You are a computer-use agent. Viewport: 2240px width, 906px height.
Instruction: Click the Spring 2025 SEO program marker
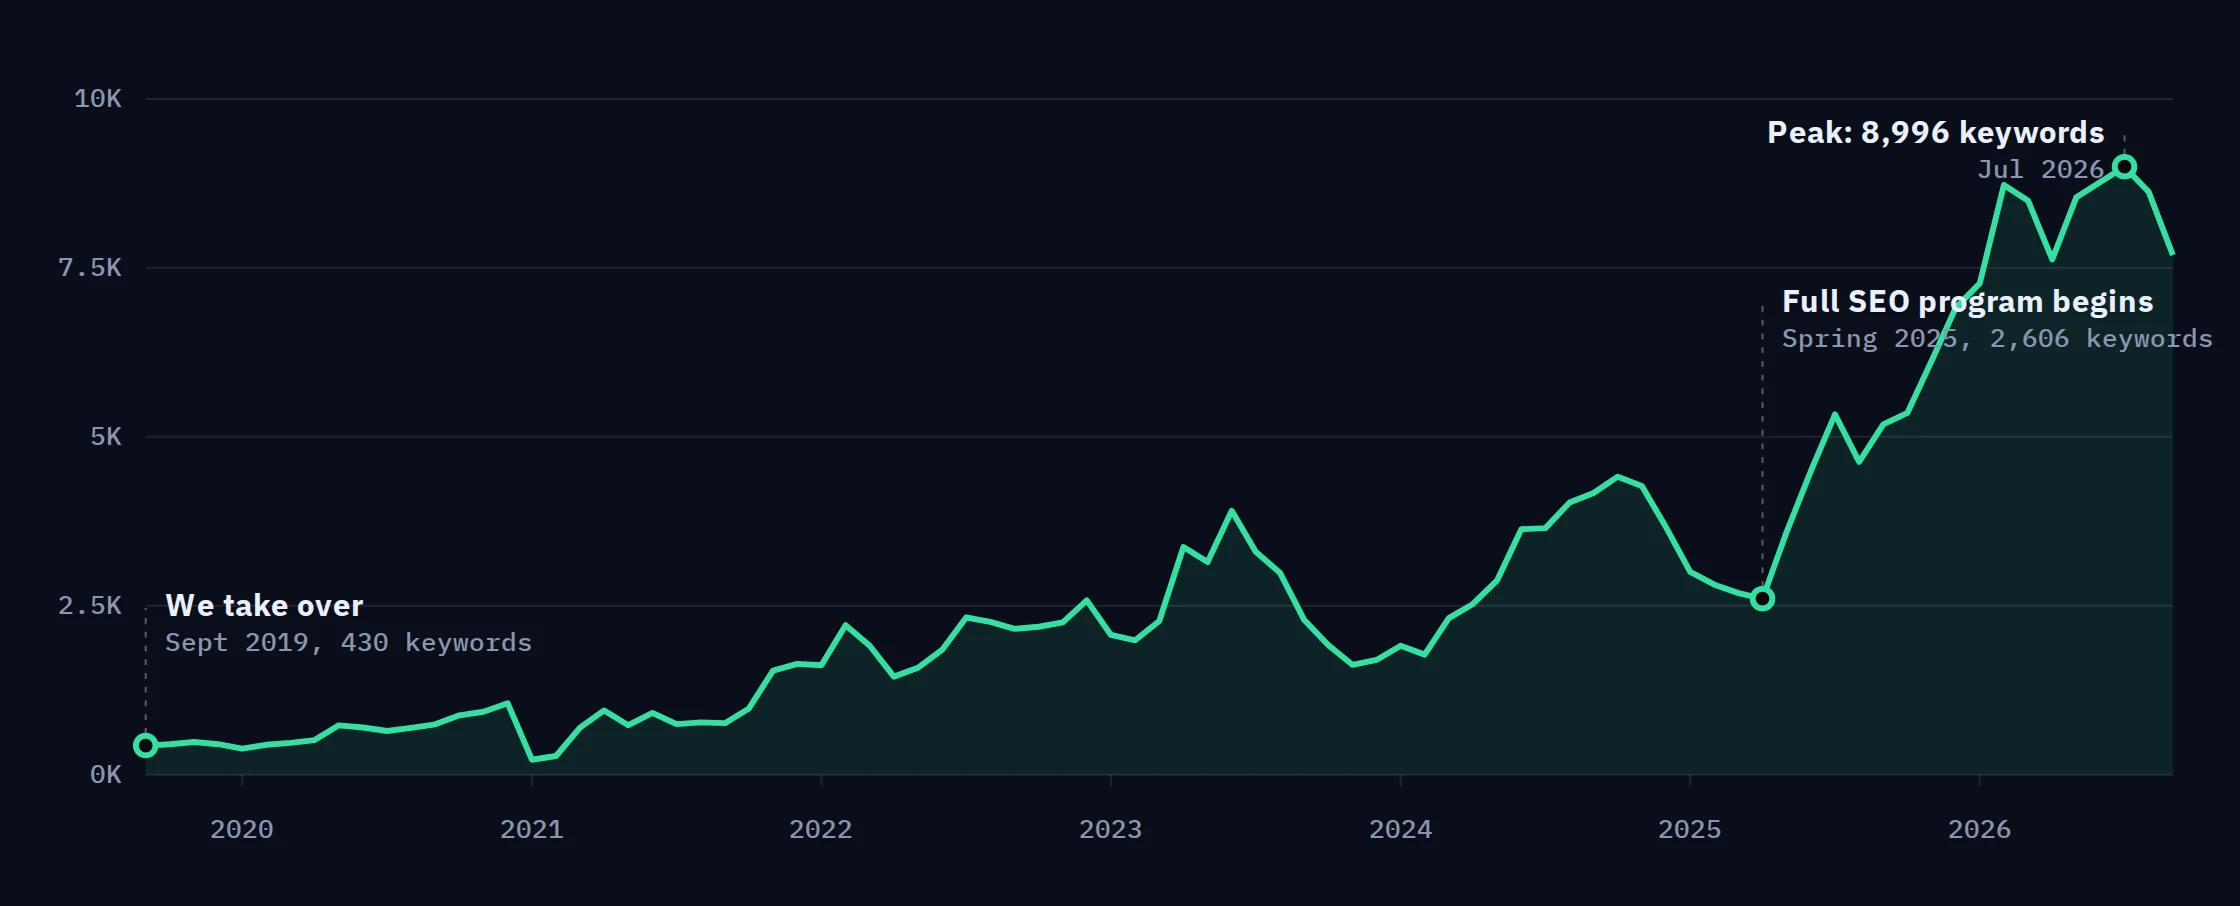pos(1762,599)
